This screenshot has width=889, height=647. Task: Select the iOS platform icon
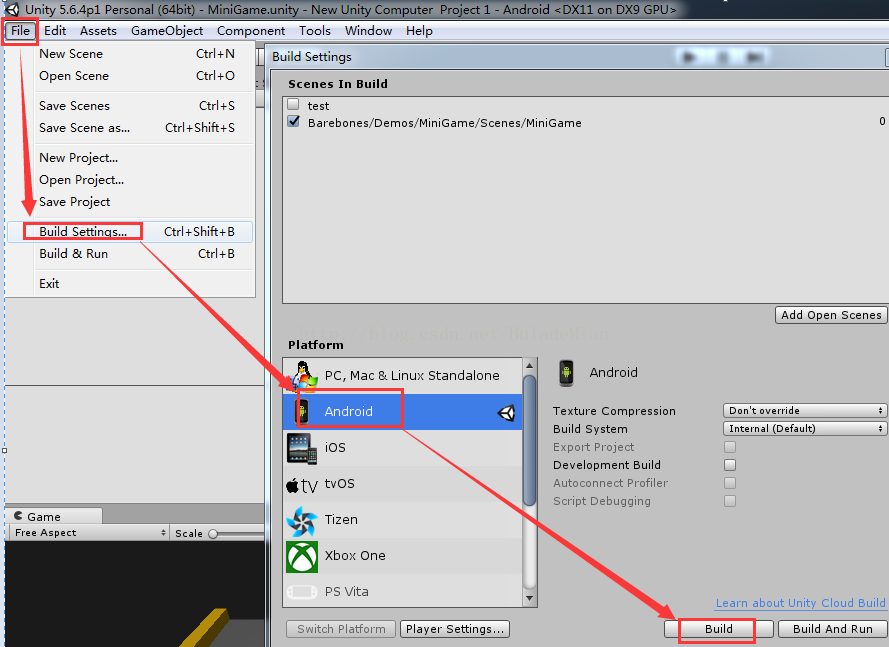(x=302, y=449)
